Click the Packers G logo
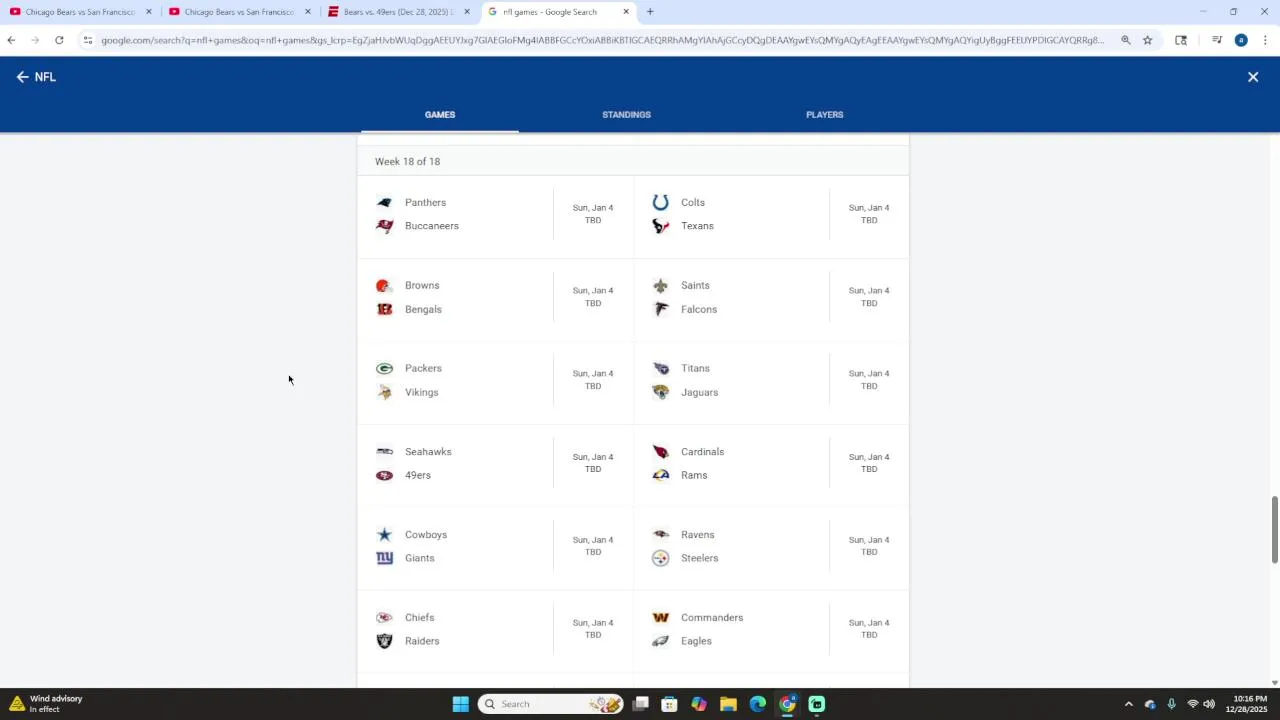This screenshot has width=1280, height=720. pyautogui.click(x=384, y=369)
